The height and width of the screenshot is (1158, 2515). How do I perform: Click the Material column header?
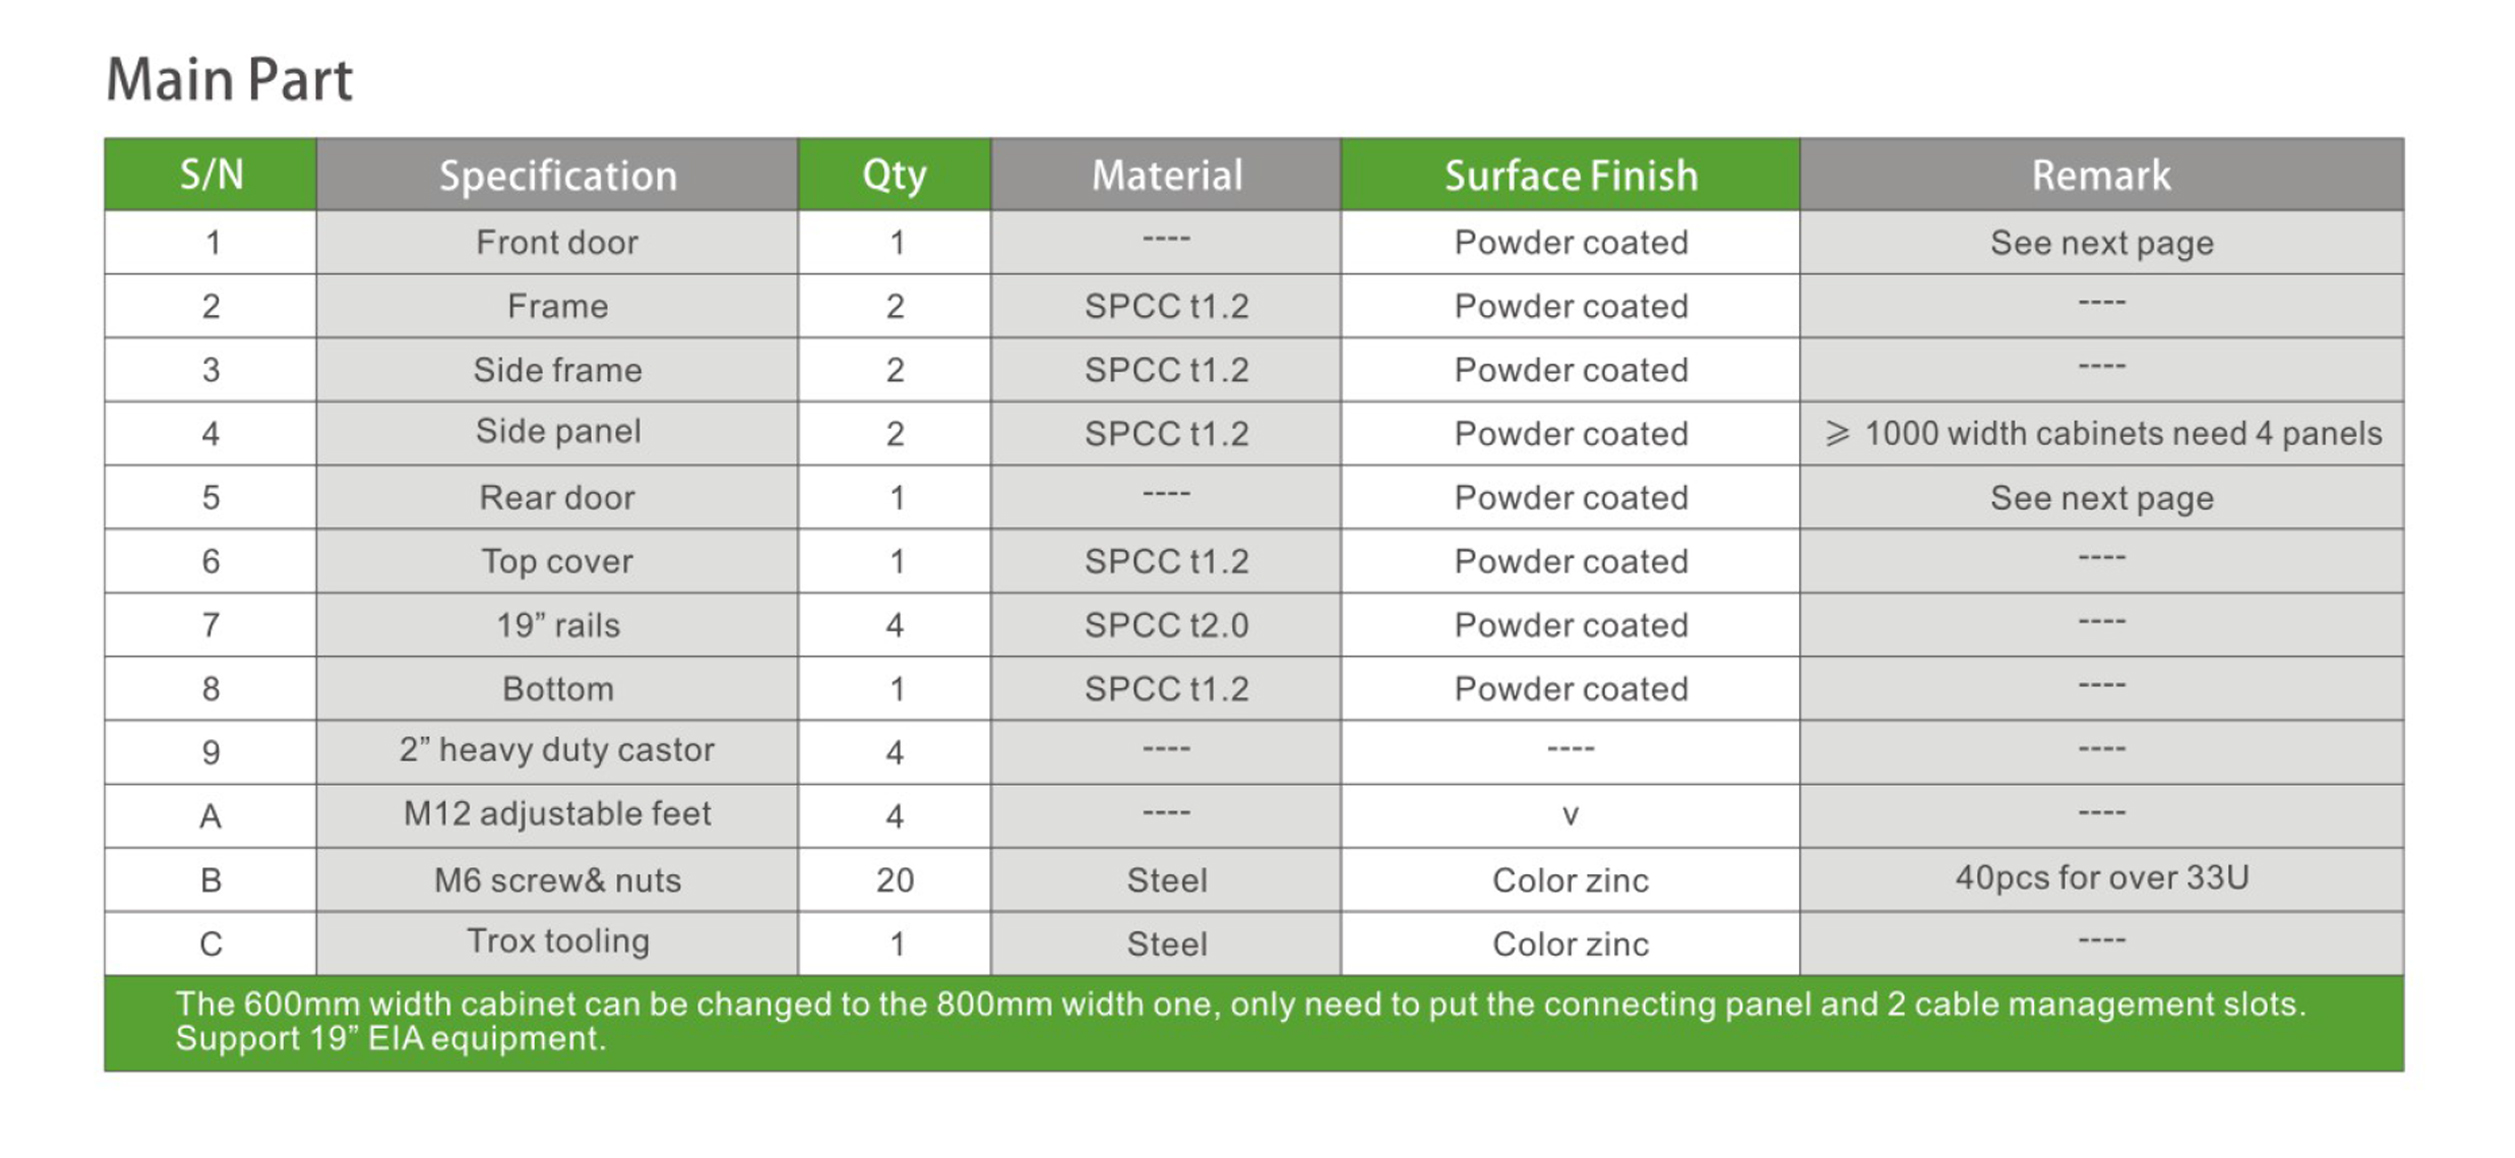pyautogui.click(x=1166, y=176)
